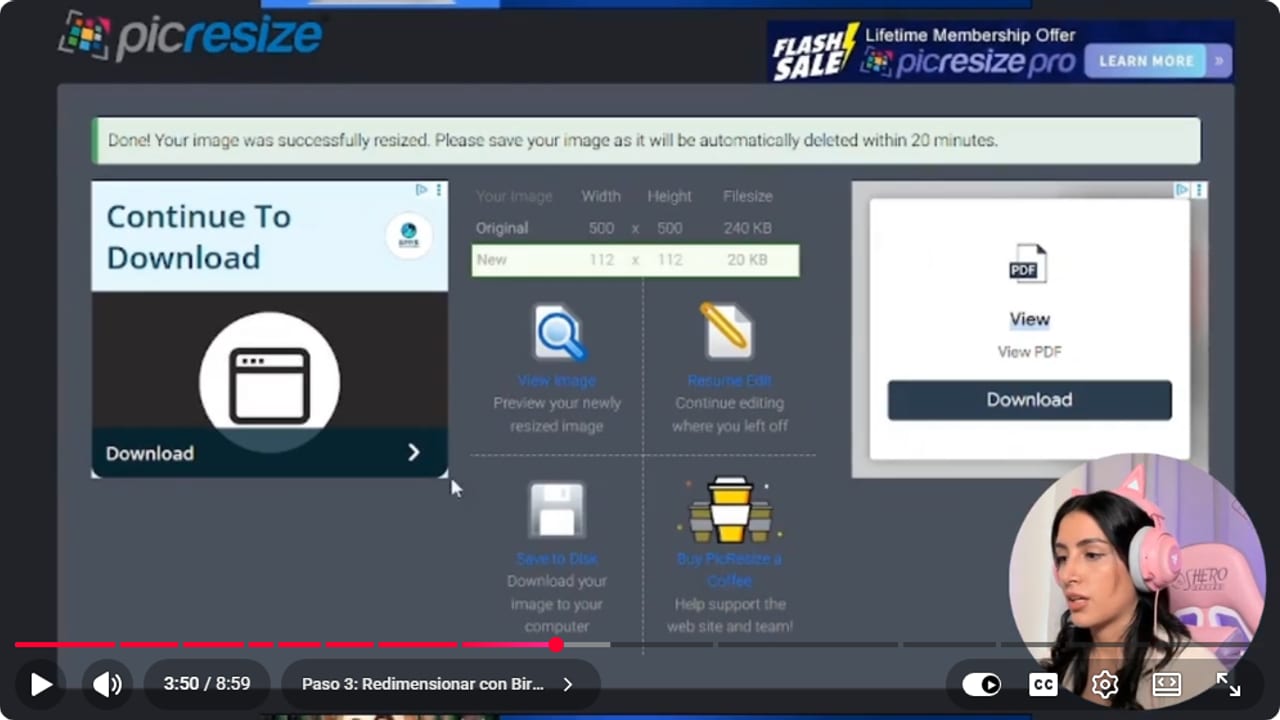Viewport: 1280px width, 720px height.
Task: Open ad options menu on left ad
Action: (439, 190)
